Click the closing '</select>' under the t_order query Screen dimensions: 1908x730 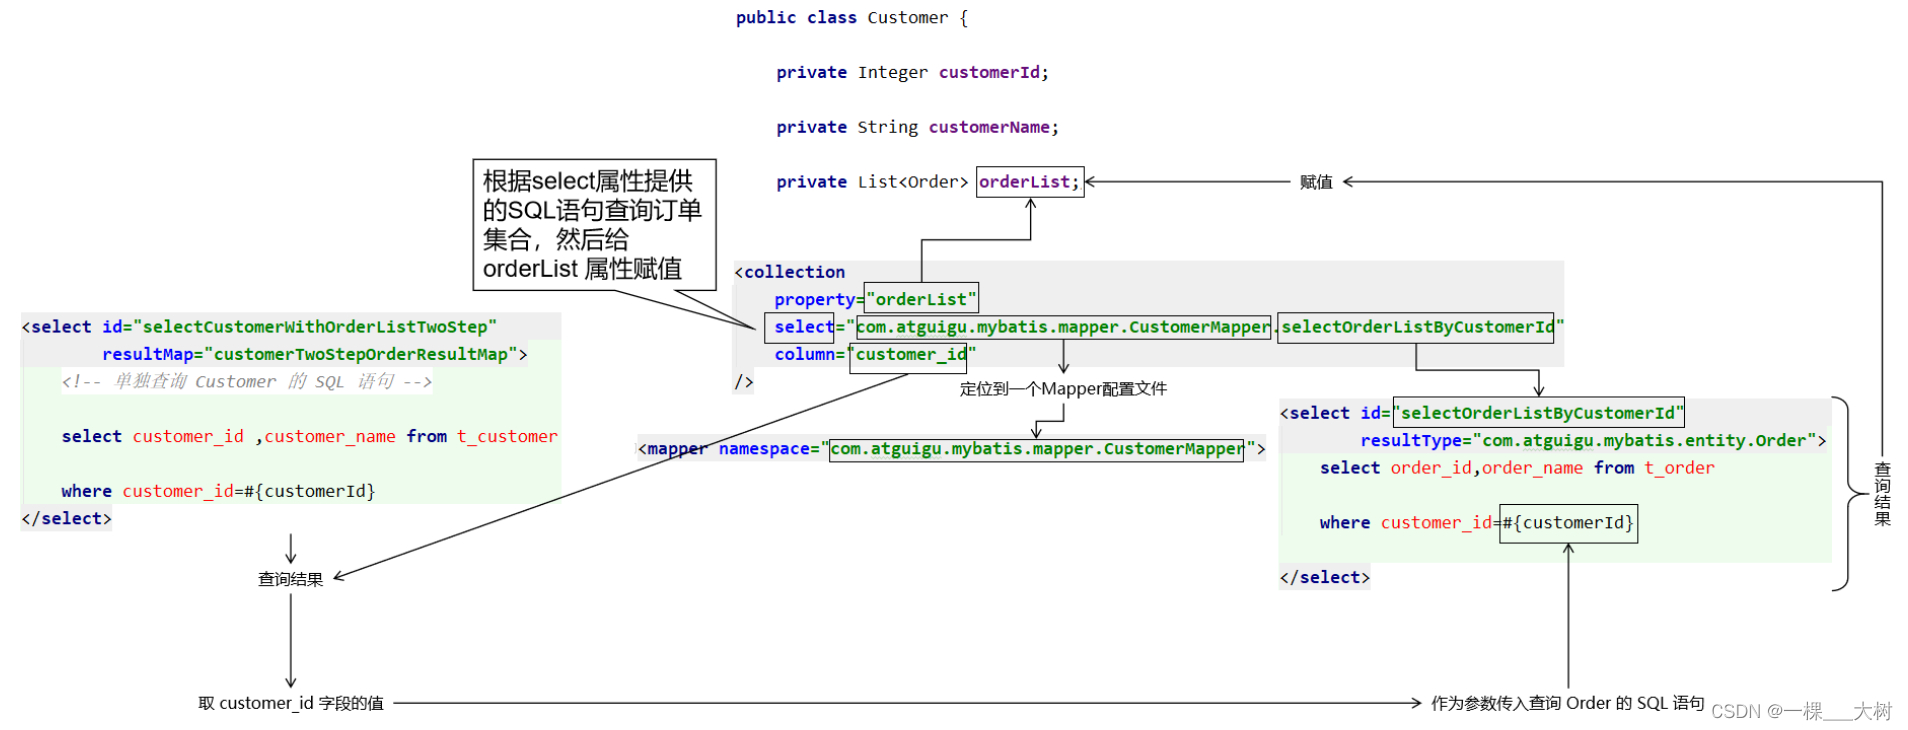(1325, 577)
